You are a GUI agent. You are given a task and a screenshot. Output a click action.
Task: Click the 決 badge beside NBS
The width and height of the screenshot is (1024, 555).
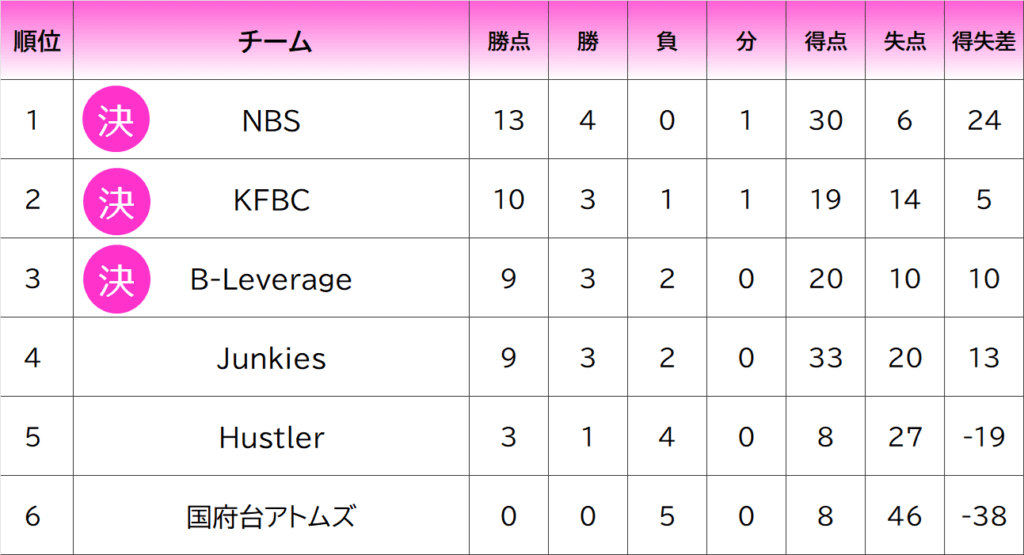click(x=116, y=119)
